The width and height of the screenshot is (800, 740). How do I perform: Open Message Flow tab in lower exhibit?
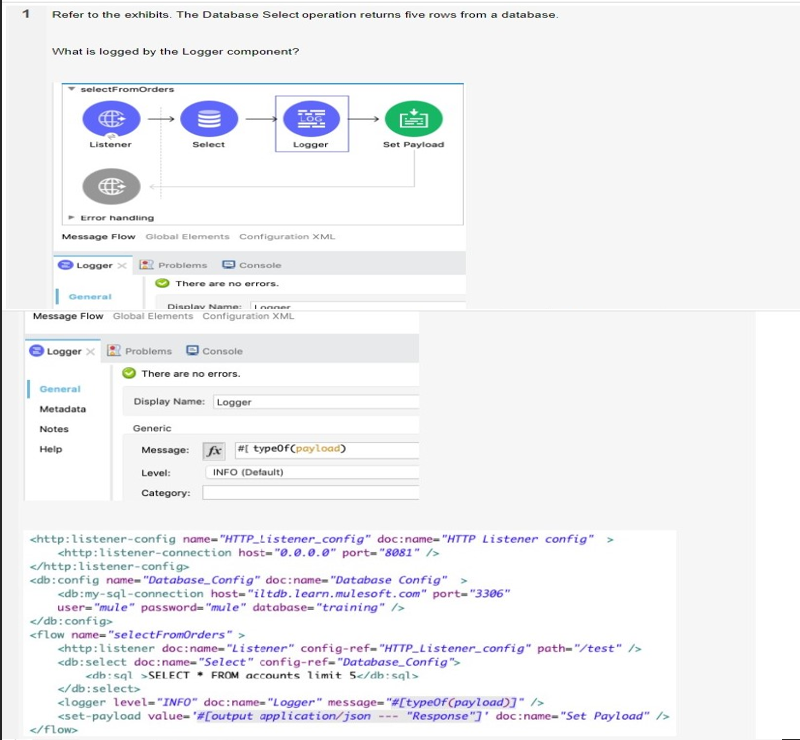(x=68, y=316)
